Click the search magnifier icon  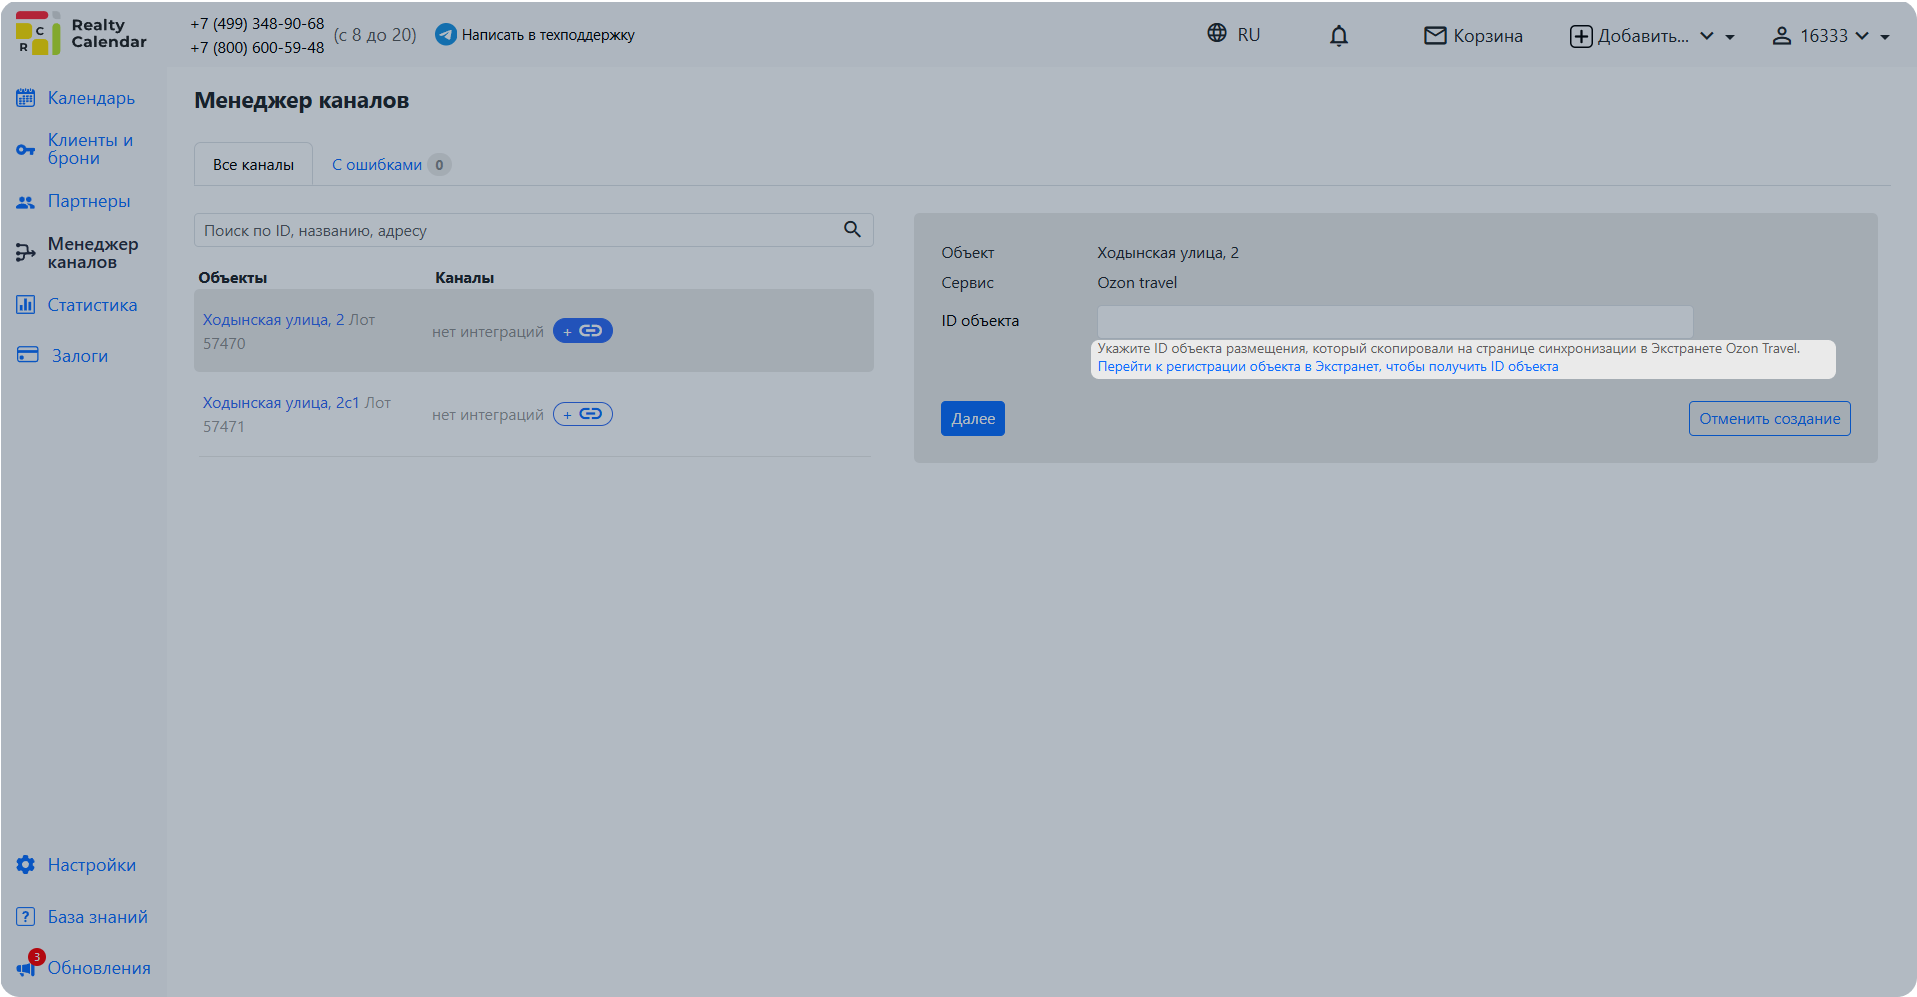point(852,229)
